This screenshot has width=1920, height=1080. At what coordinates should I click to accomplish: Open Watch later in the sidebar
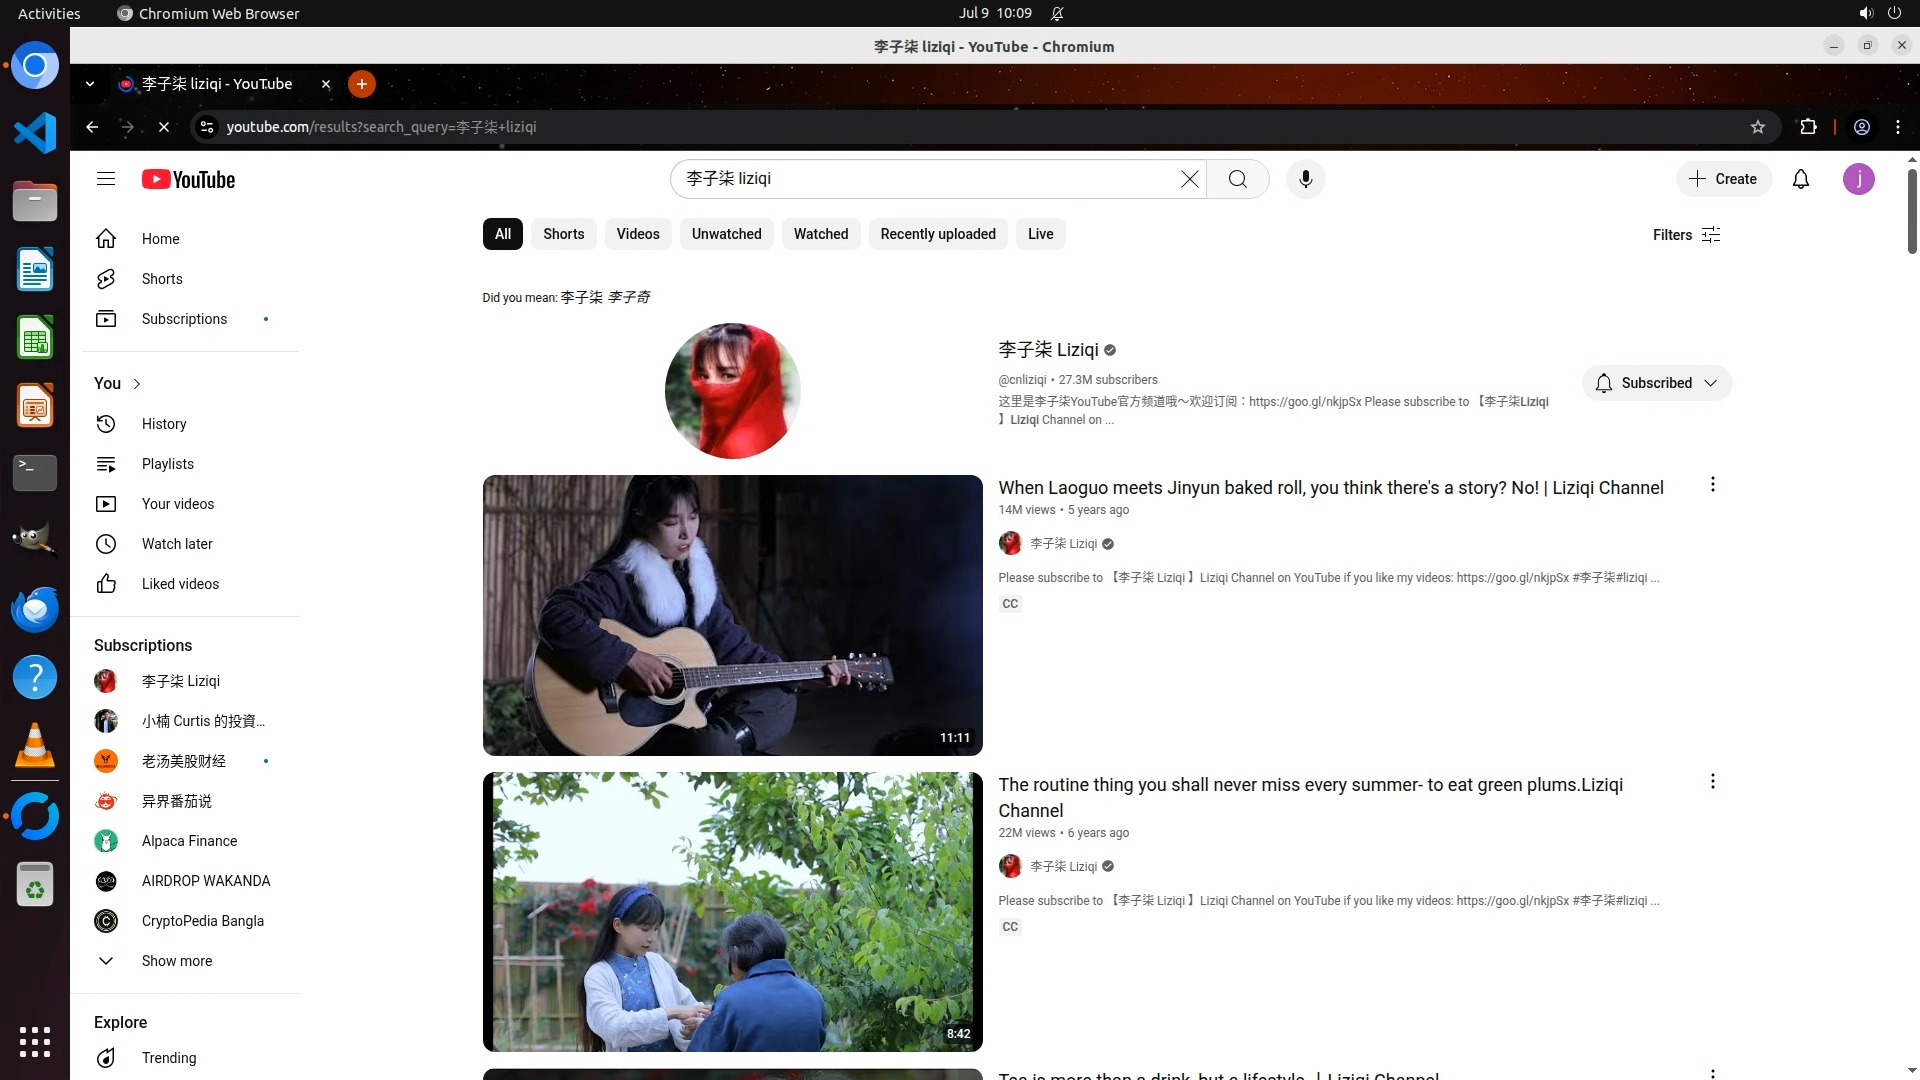point(176,544)
